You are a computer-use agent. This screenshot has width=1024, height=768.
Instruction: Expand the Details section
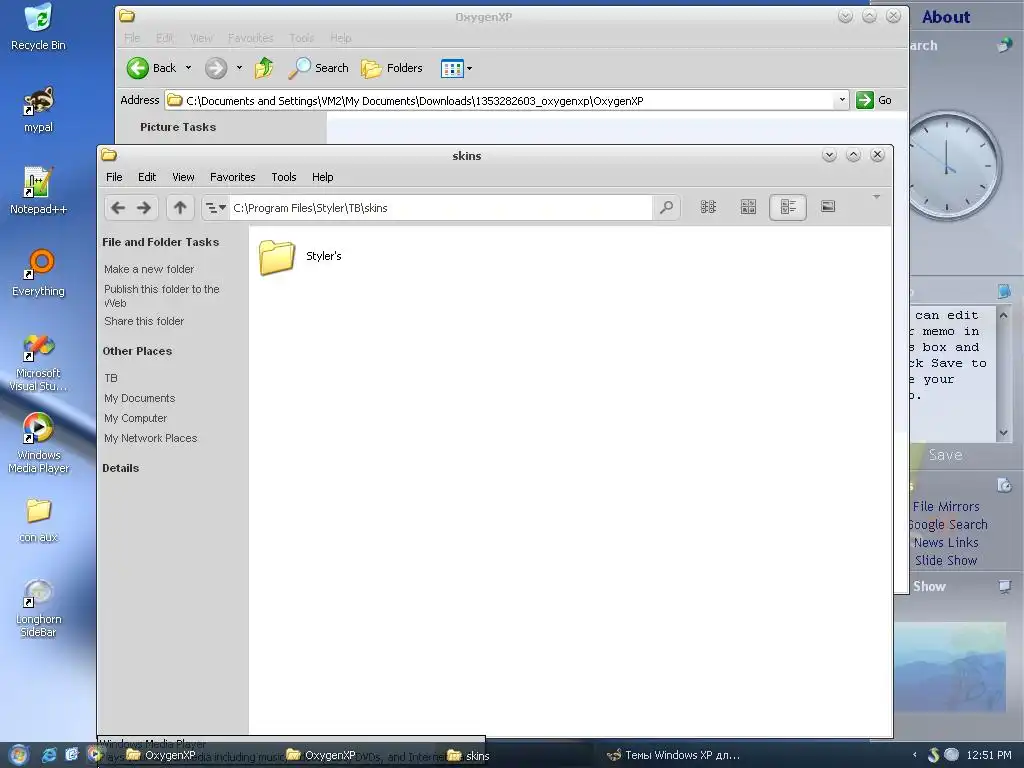(x=121, y=468)
